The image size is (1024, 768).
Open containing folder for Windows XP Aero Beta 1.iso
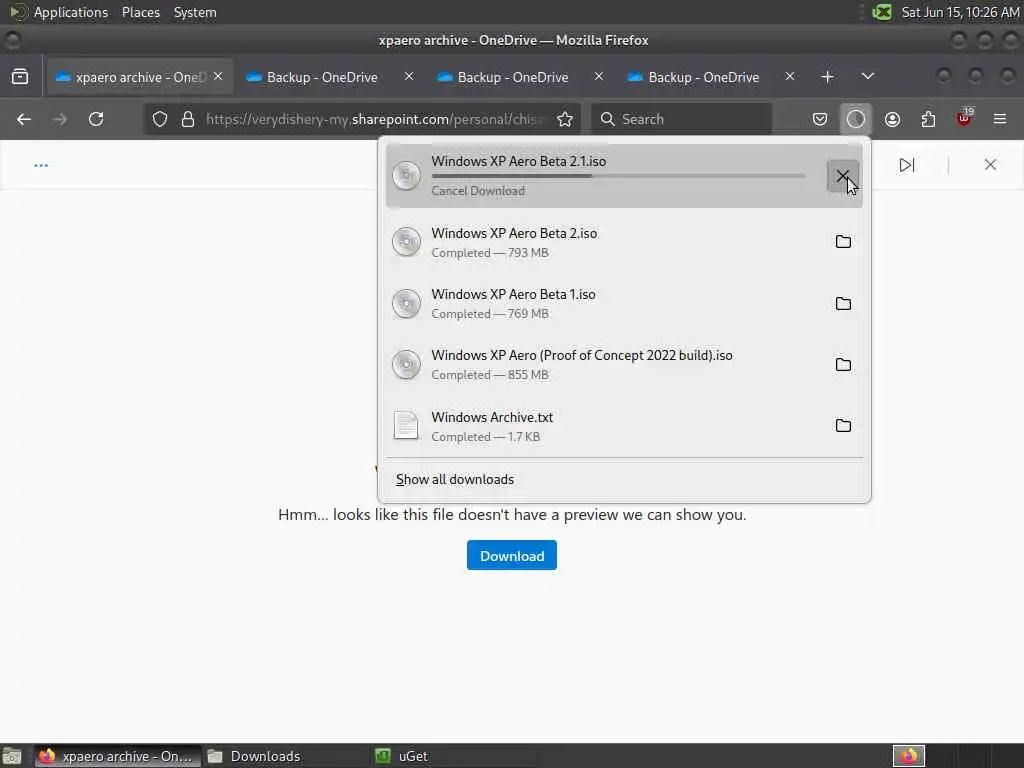click(x=843, y=304)
